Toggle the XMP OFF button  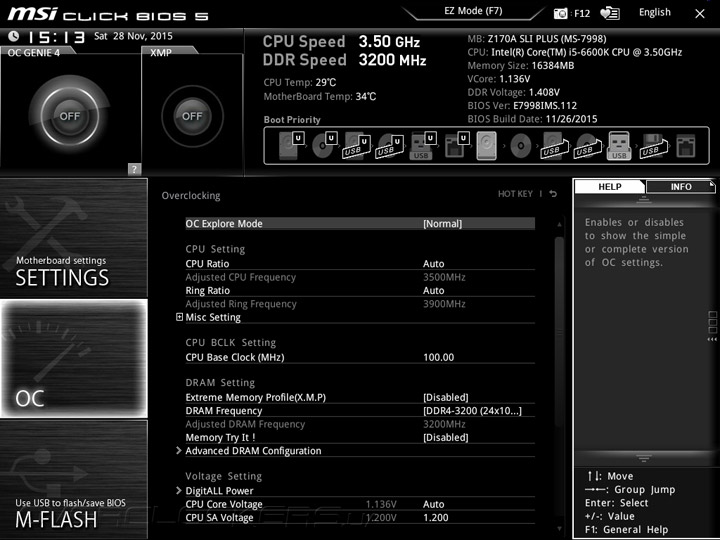tap(192, 116)
